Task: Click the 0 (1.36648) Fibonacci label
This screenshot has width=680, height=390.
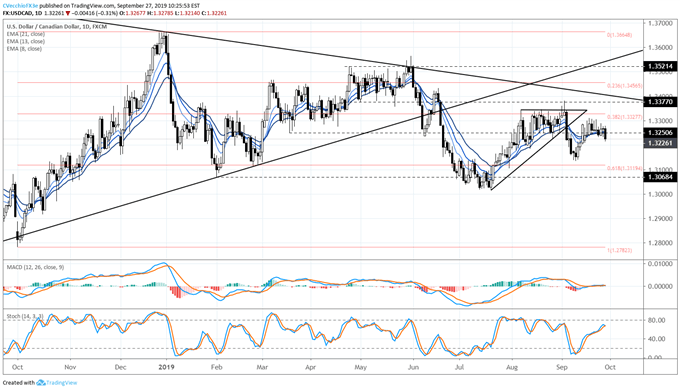Action: coord(619,35)
